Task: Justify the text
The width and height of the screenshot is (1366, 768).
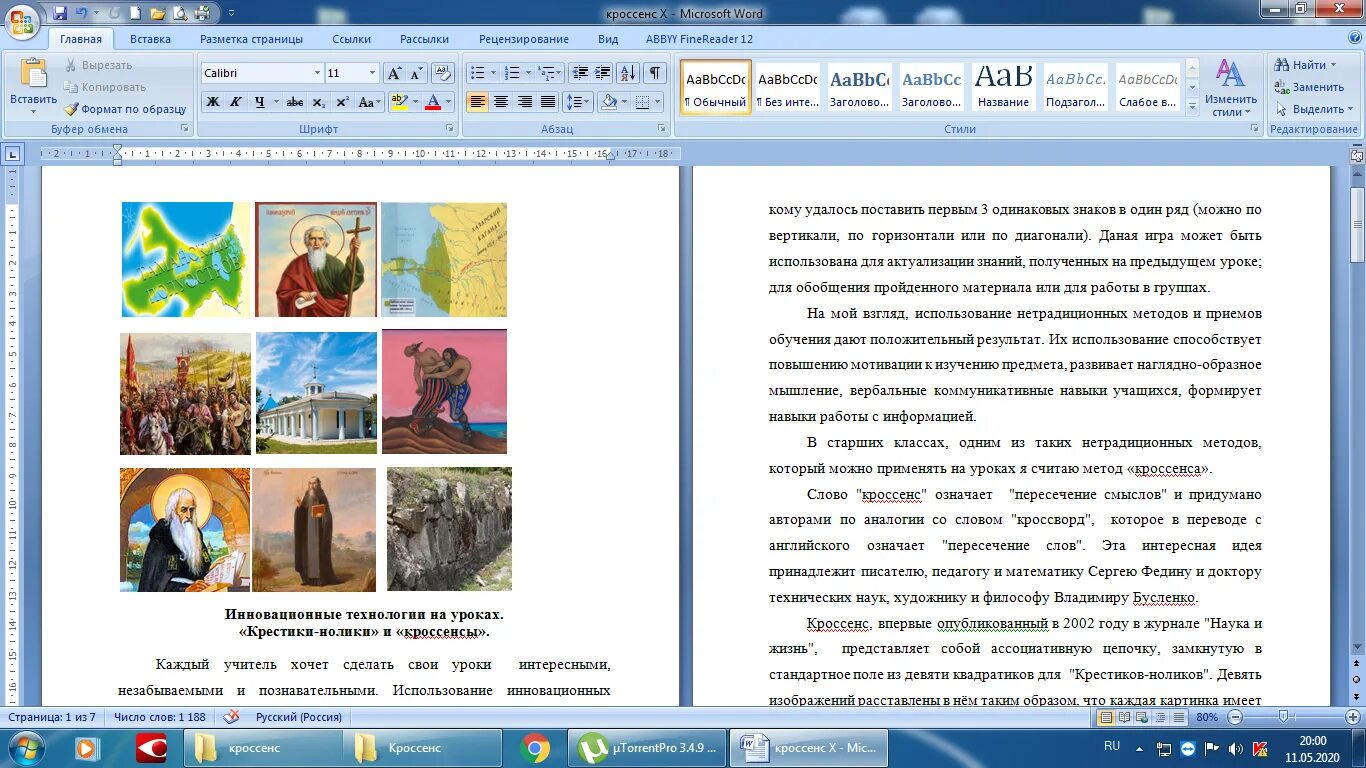Action: pyautogui.click(x=548, y=102)
